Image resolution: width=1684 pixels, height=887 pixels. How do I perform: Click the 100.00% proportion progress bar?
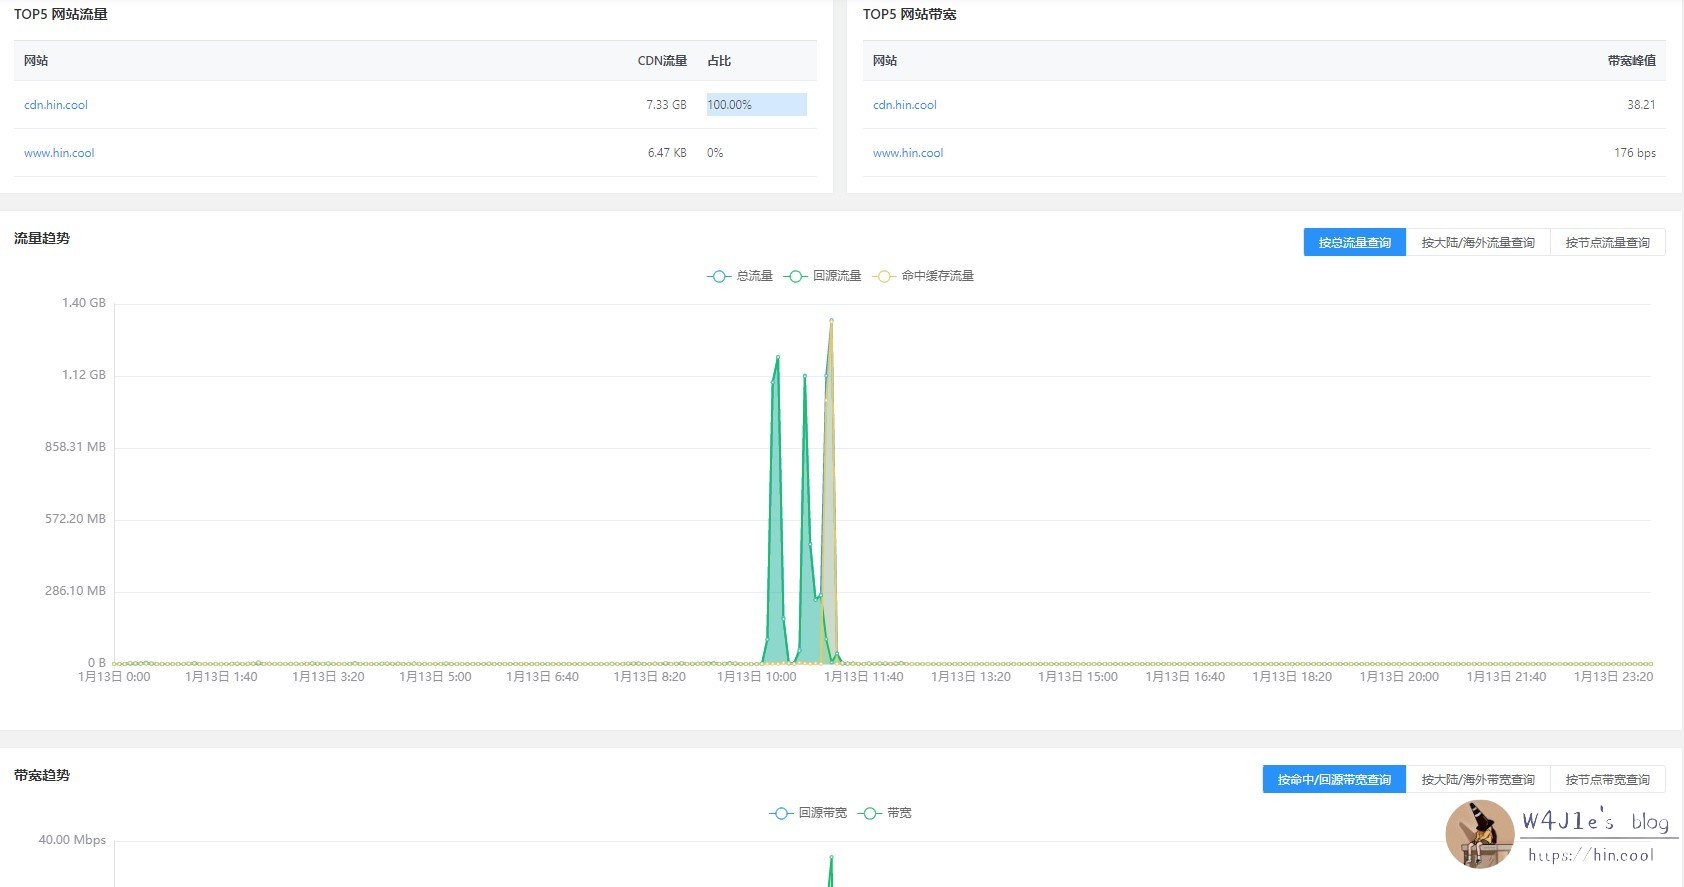click(756, 105)
